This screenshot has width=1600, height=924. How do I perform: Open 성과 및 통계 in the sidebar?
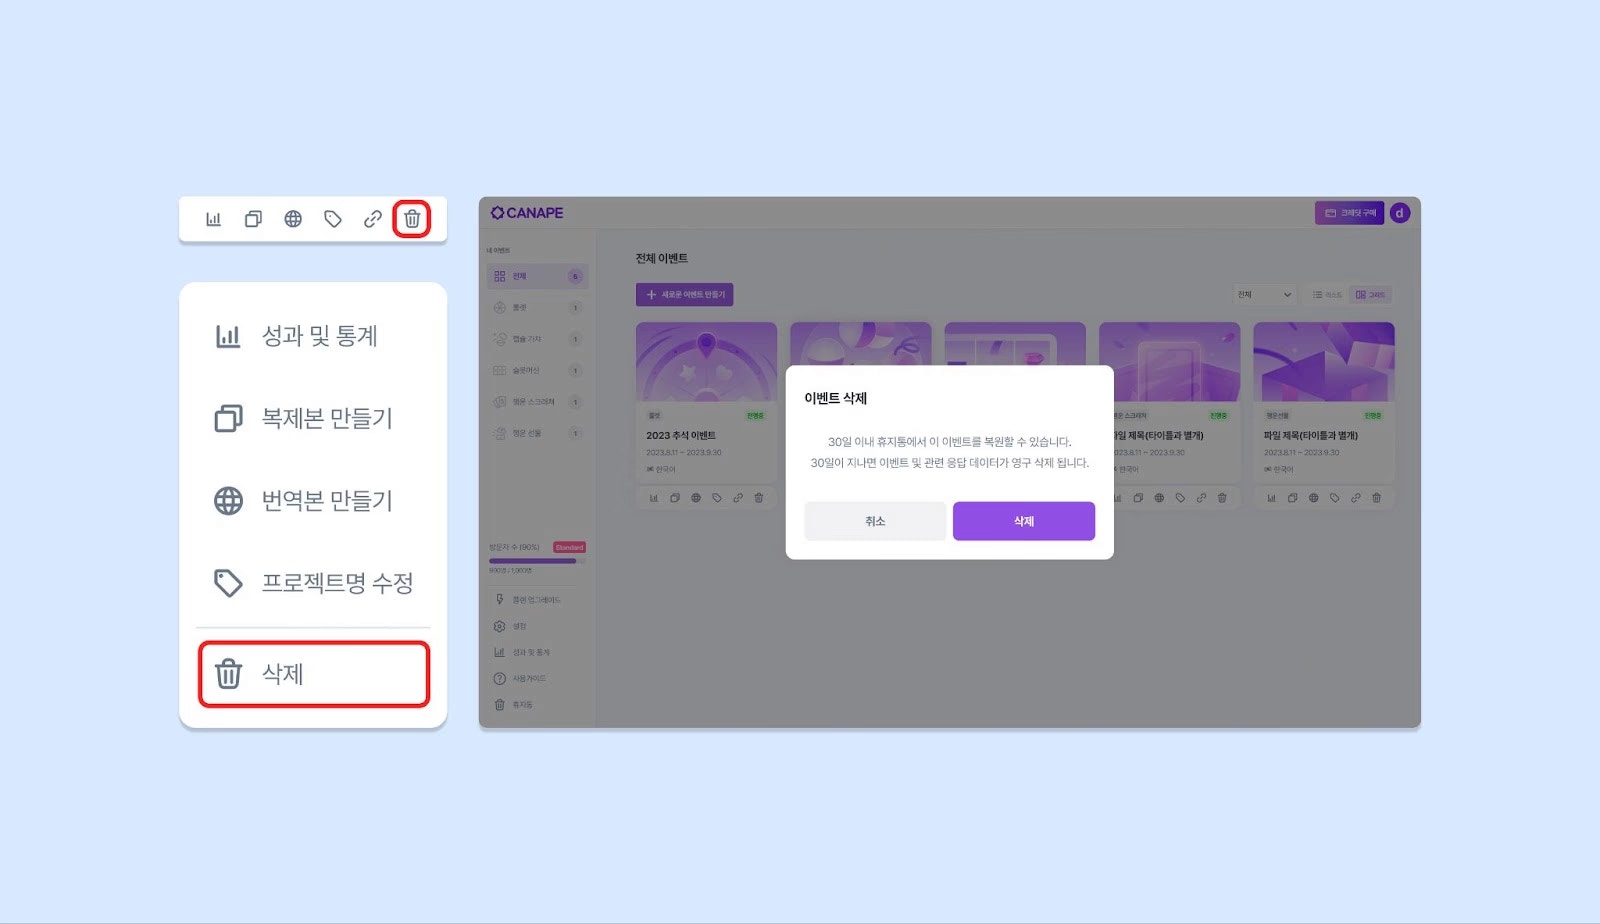[x=522, y=652]
